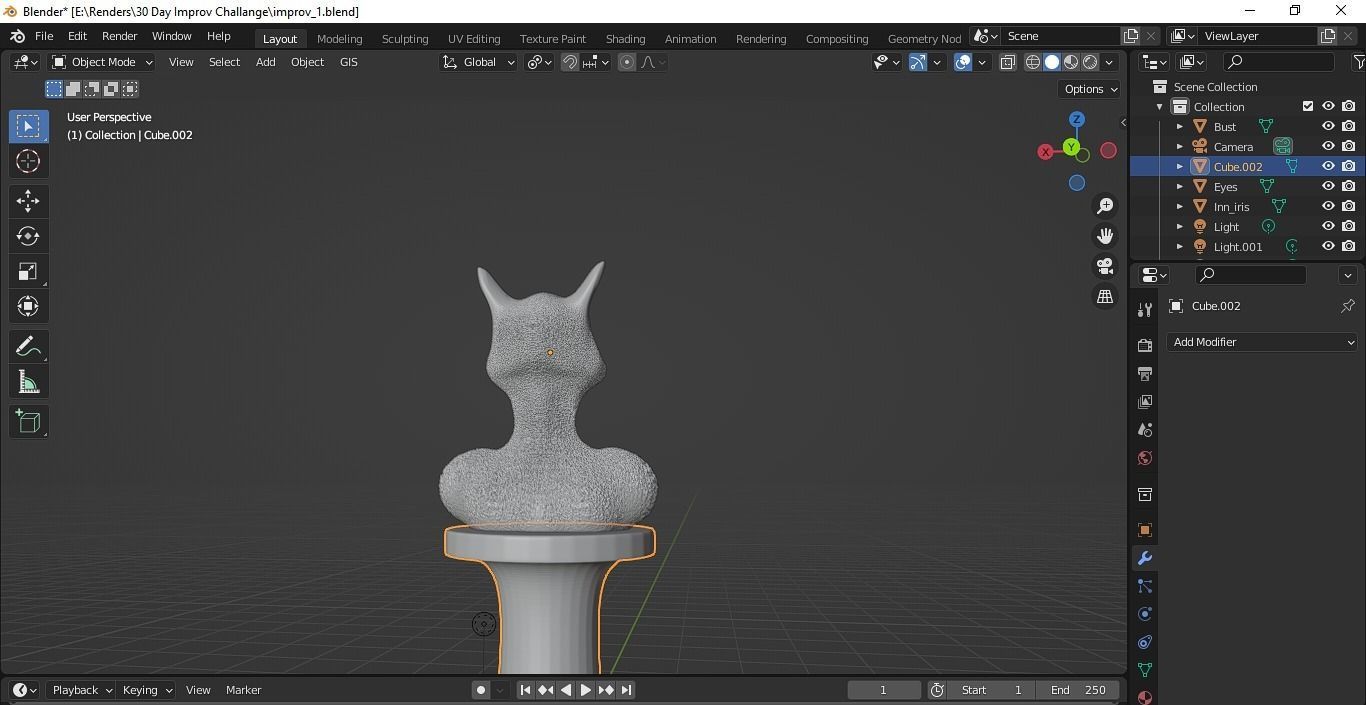Select the Move tool
Screen dimensions: 1366x705
coord(28,201)
